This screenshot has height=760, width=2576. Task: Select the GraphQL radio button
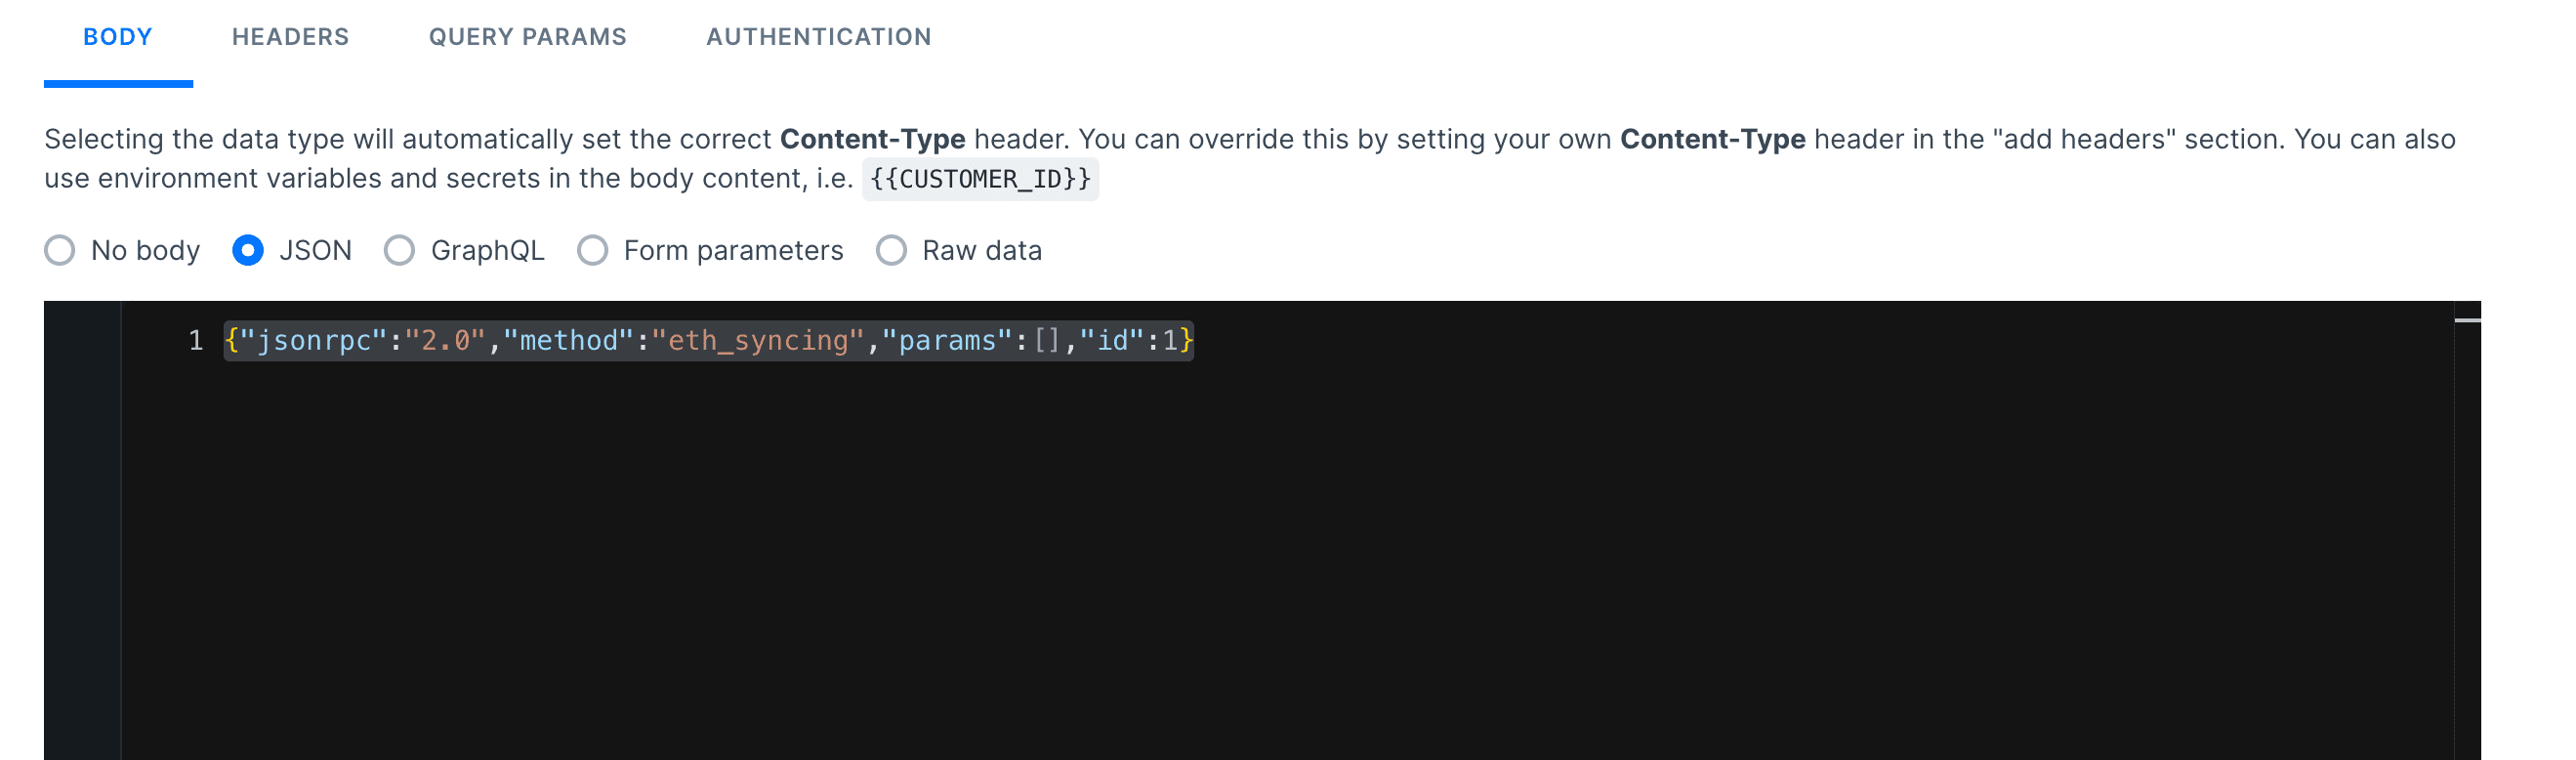coord(399,250)
